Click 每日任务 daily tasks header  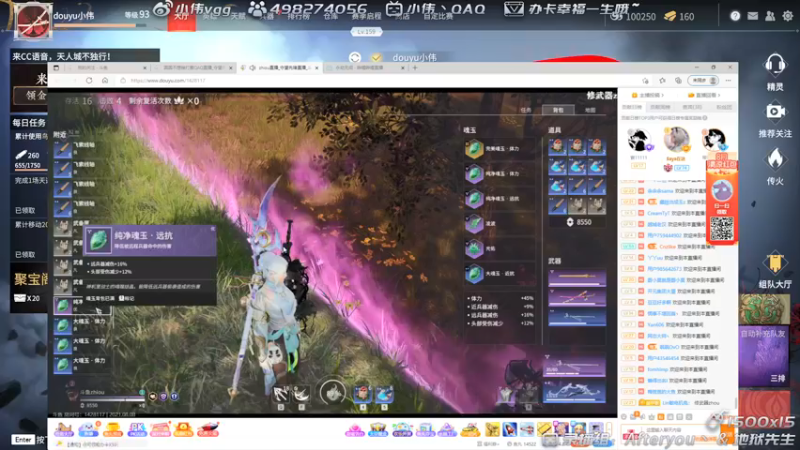pyautogui.click(x=29, y=122)
